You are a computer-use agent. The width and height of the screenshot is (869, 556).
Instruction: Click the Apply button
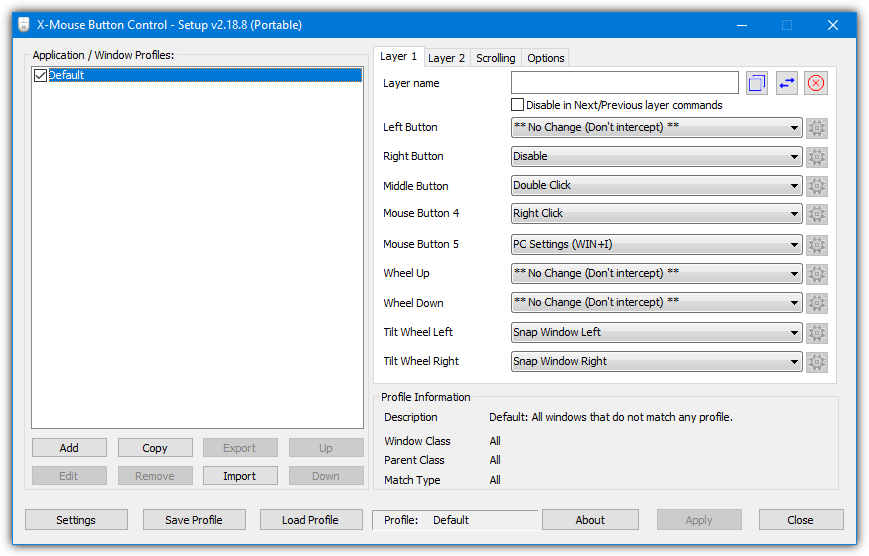pos(699,520)
